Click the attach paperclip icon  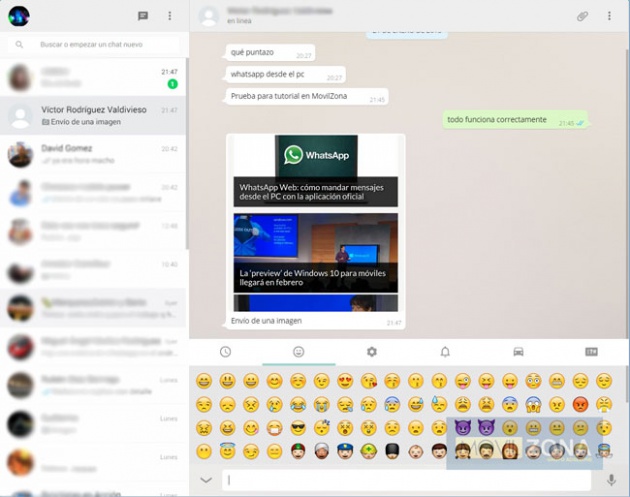point(582,16)
